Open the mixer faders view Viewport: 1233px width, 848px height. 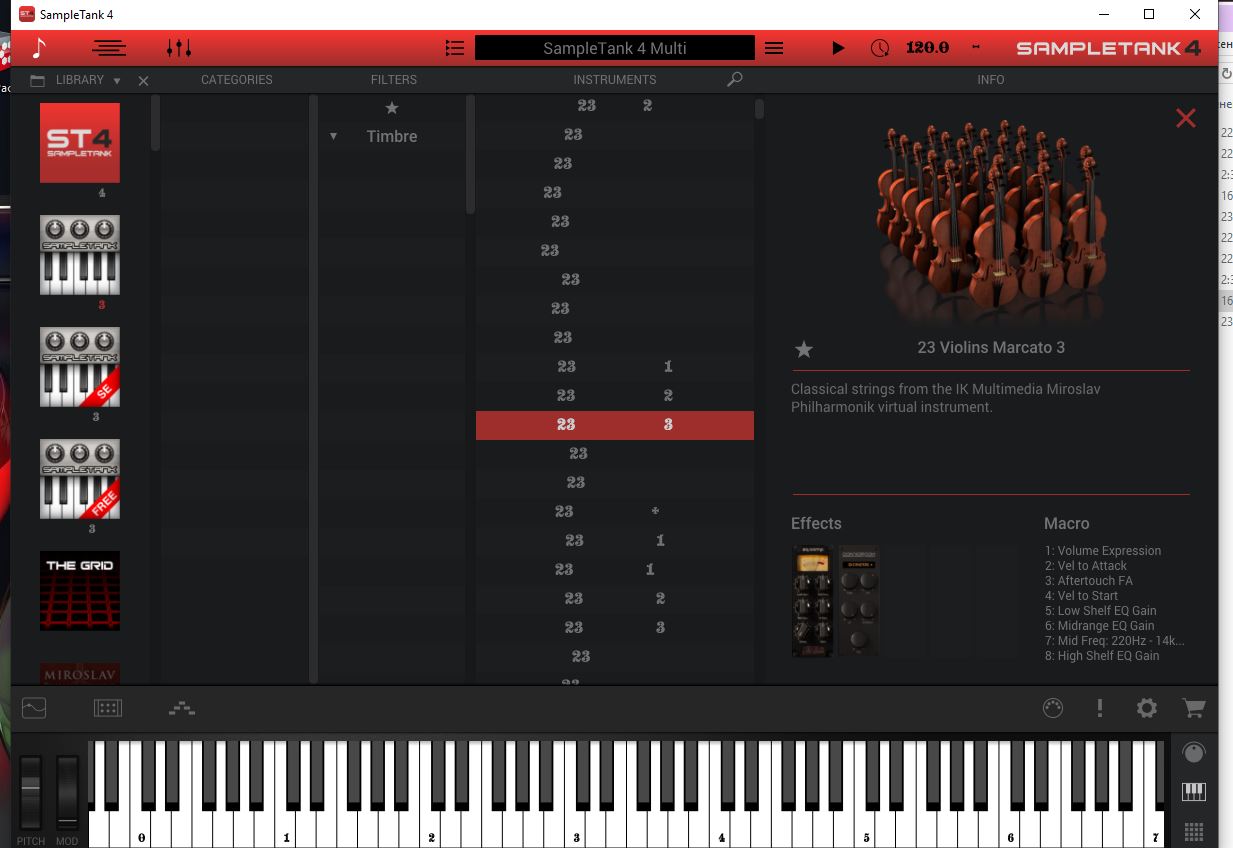pyautogui.click(x=179, y=47)
